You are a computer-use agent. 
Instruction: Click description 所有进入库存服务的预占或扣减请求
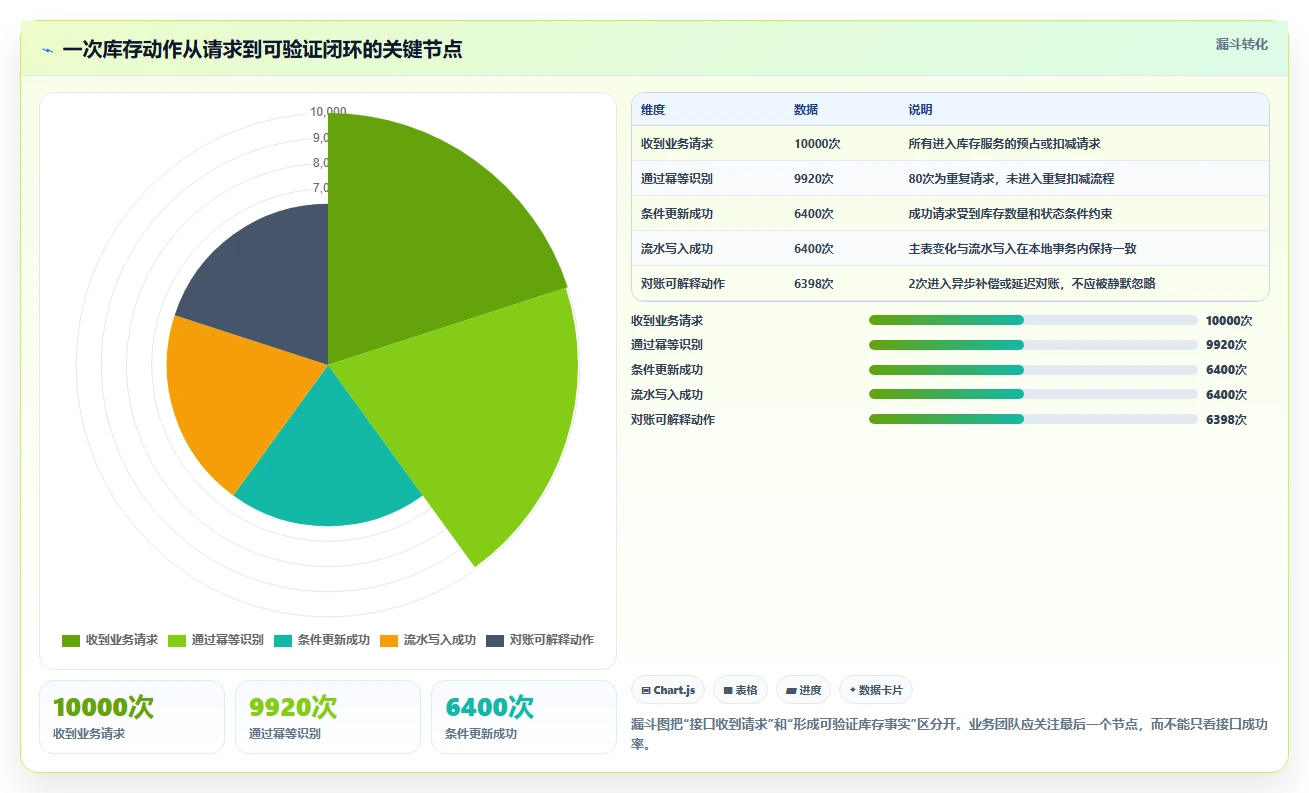click(x=1004, y=144)
